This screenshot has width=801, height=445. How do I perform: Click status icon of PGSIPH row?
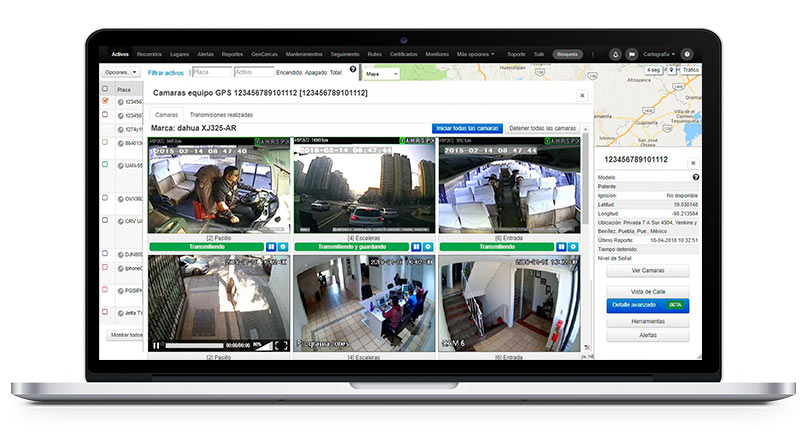click(121, 291)
